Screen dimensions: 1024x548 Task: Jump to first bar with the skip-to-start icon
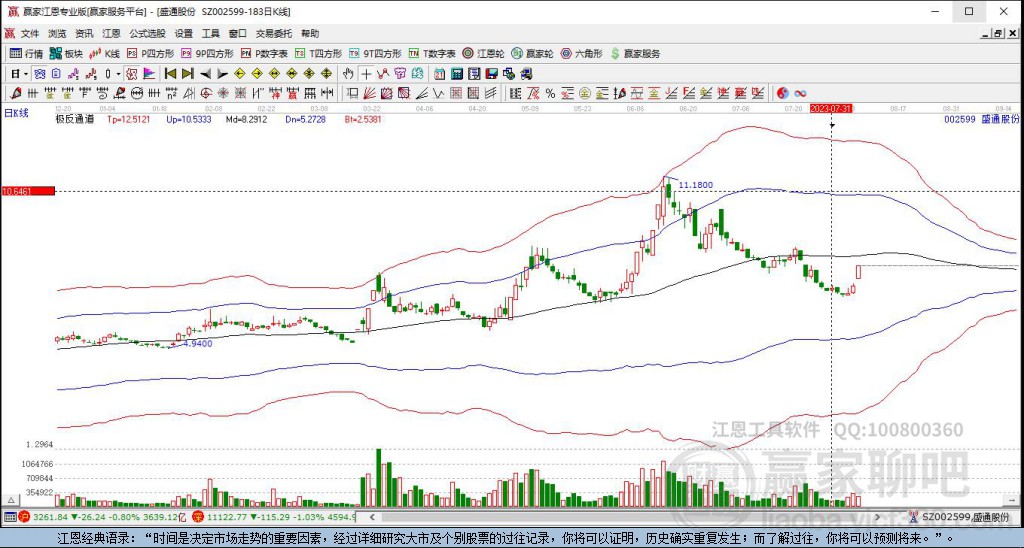170,74
